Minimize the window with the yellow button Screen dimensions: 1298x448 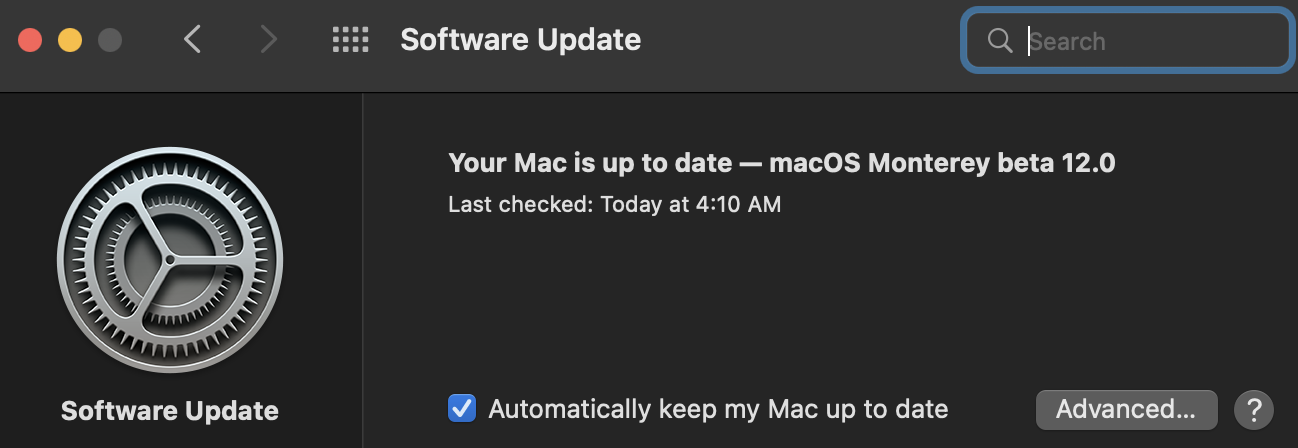coord(69,40)
